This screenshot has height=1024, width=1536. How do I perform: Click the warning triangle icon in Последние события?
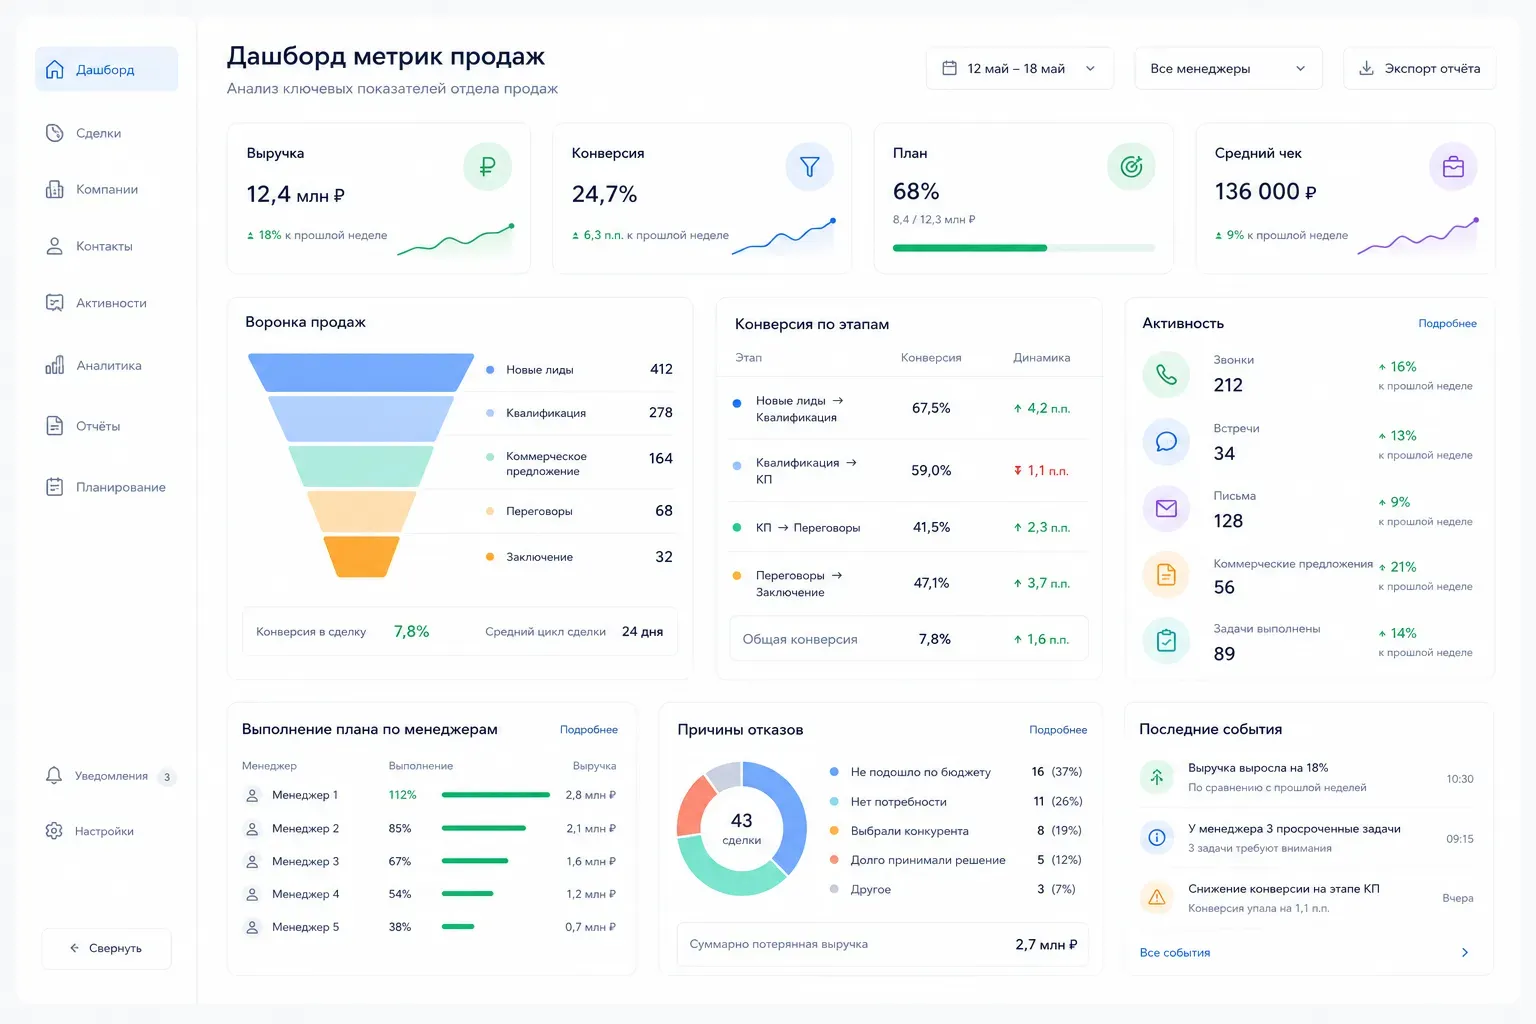[x=1157, y=897]
